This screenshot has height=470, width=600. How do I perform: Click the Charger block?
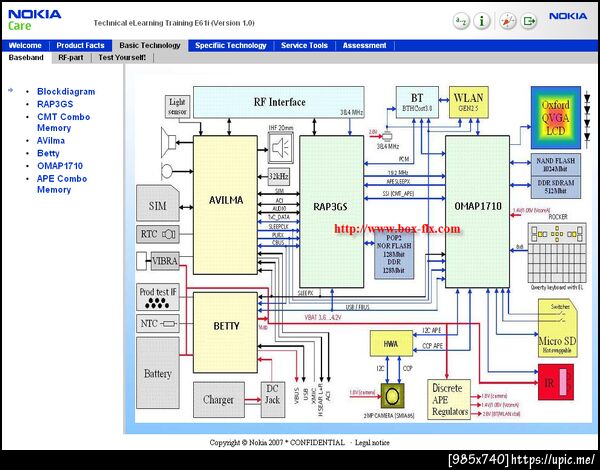[x=218, y=400]
